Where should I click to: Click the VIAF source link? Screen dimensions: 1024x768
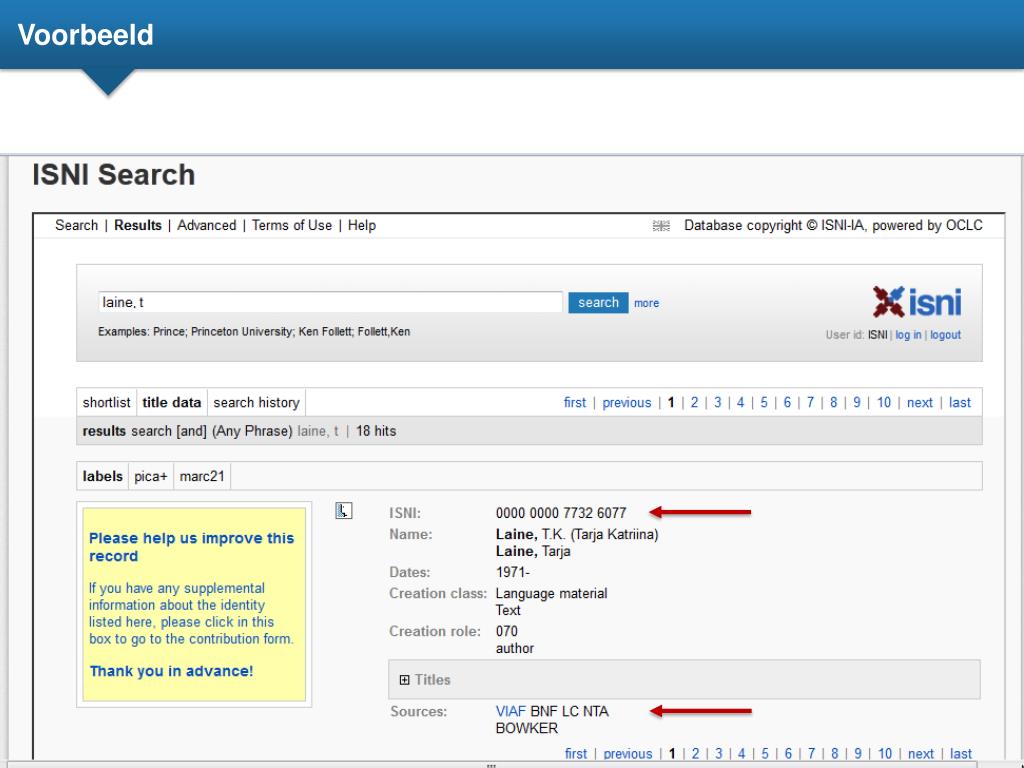click(511, 711)
